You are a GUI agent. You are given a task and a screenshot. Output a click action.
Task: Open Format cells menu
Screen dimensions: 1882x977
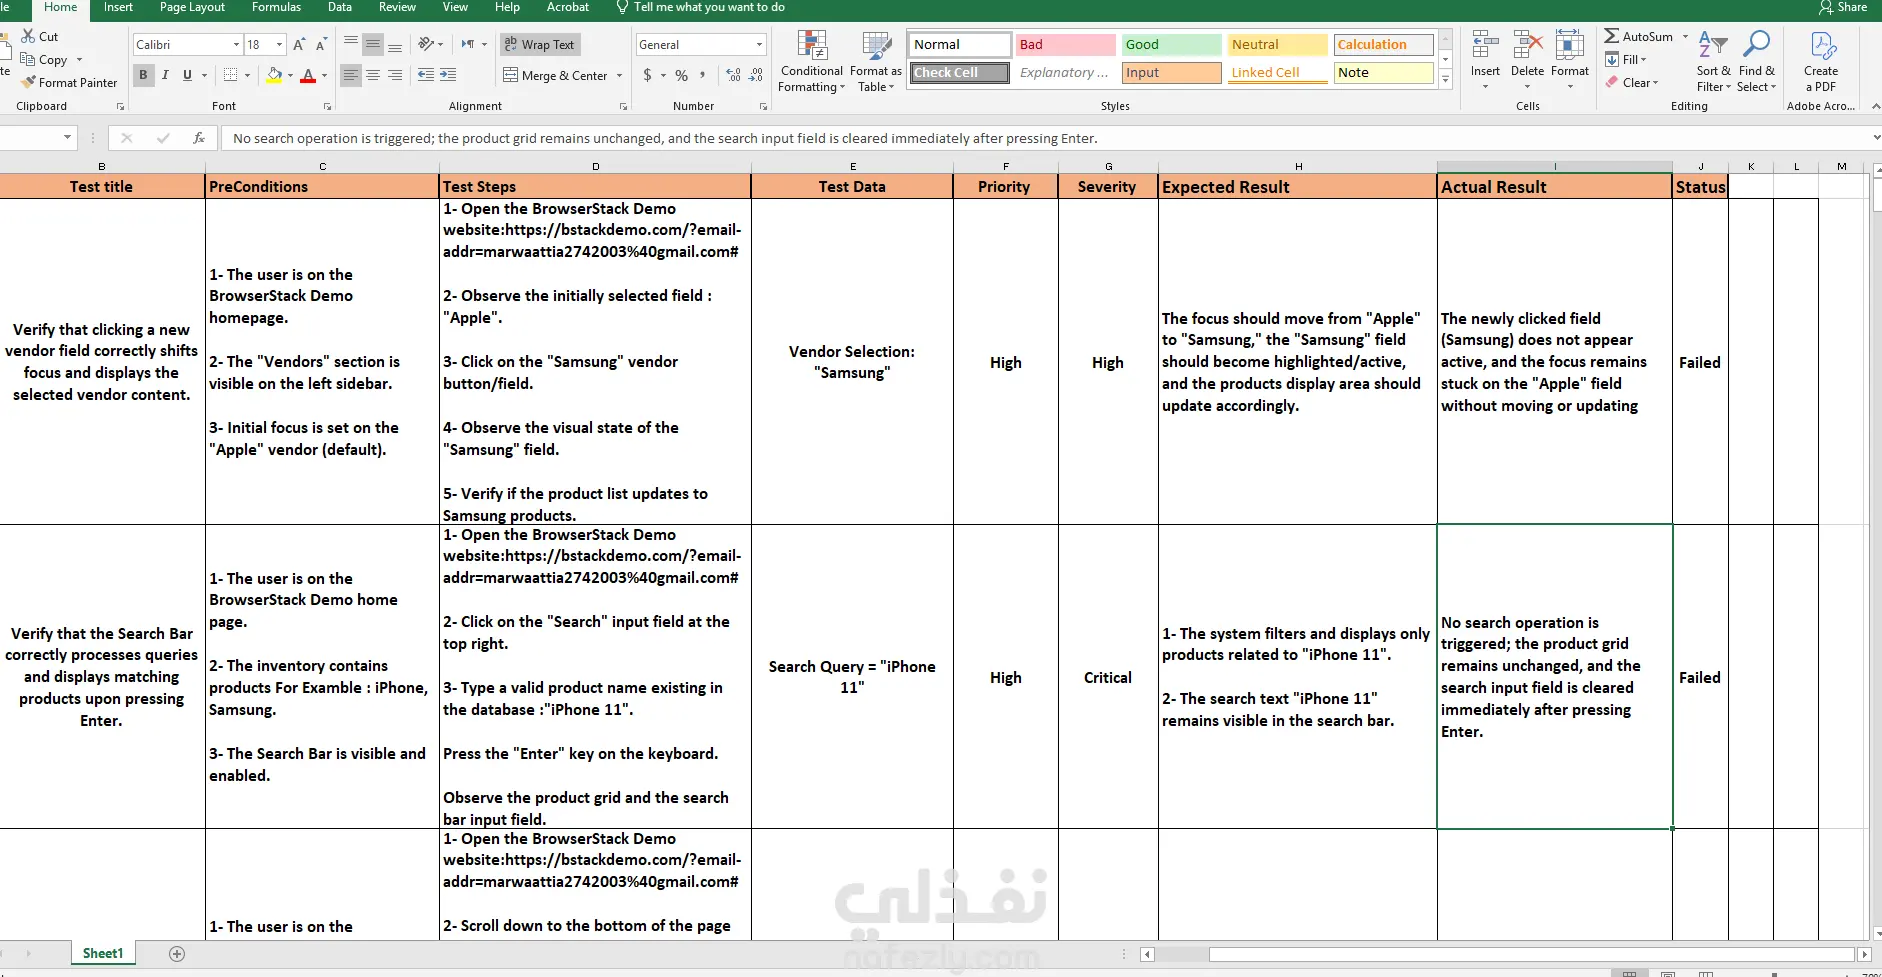click(1570, 60)
